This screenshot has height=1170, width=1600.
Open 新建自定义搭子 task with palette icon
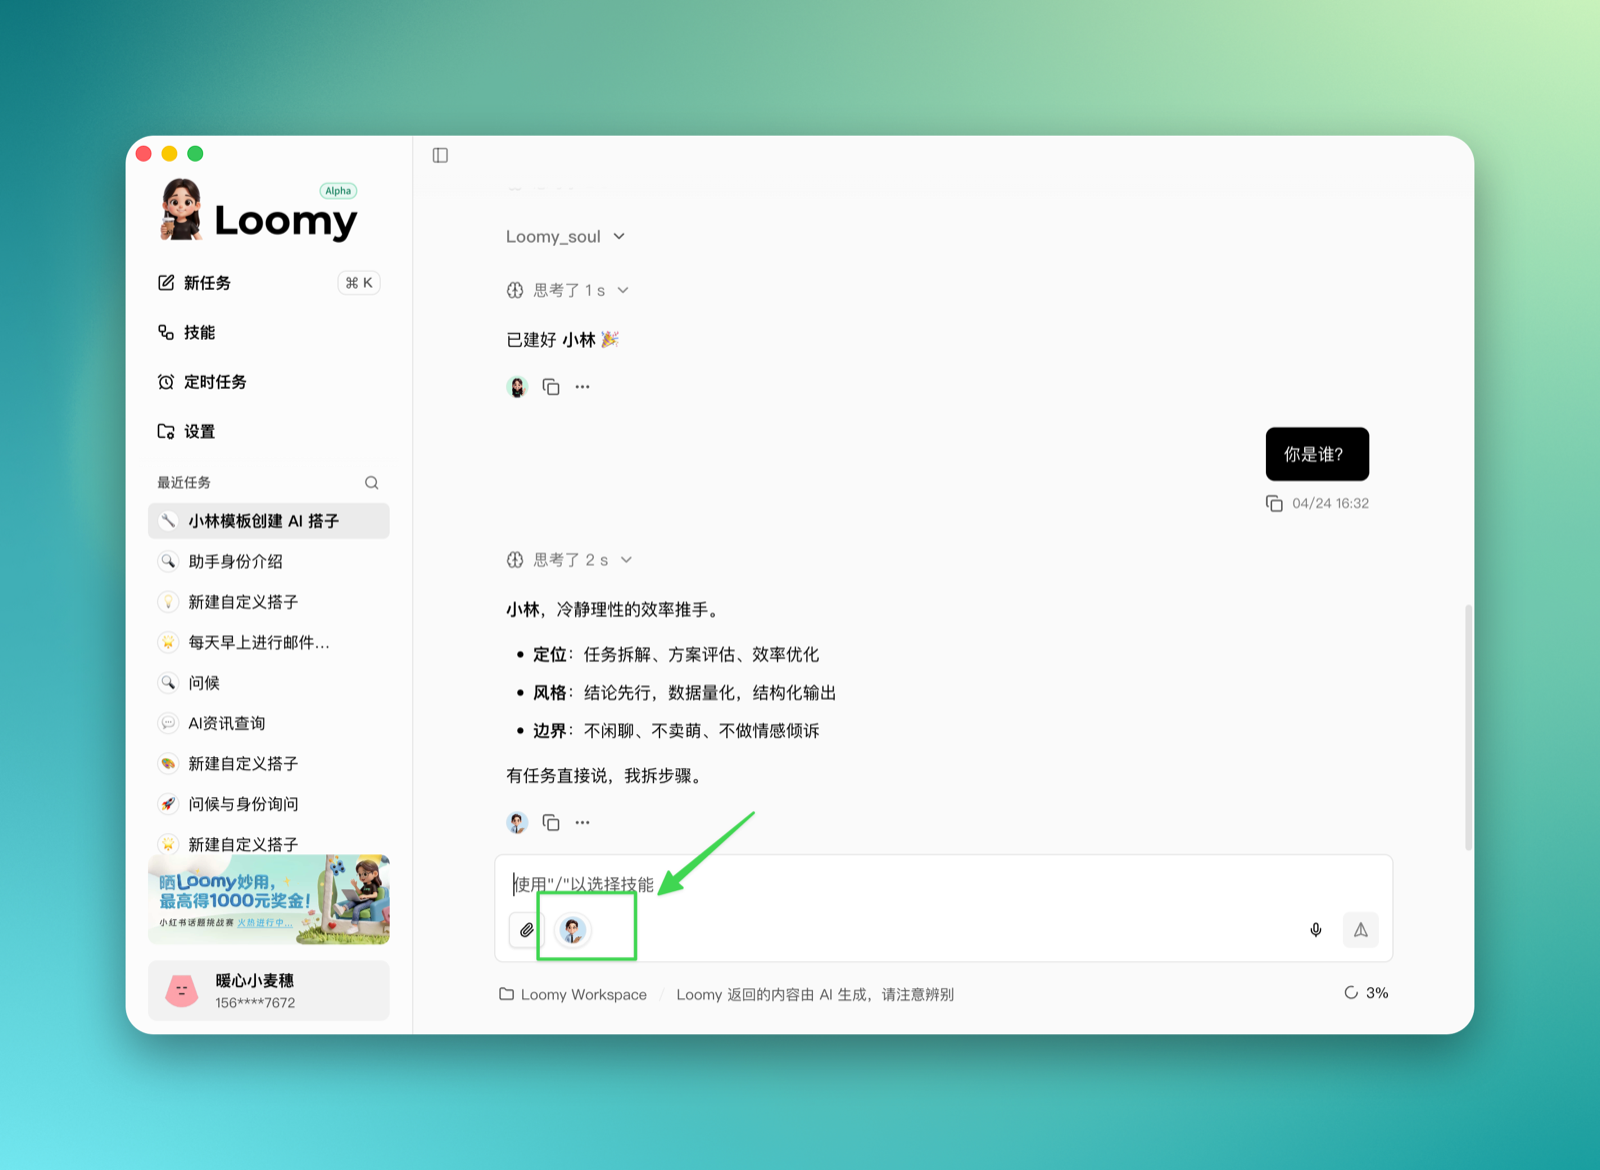pos(268,763)
